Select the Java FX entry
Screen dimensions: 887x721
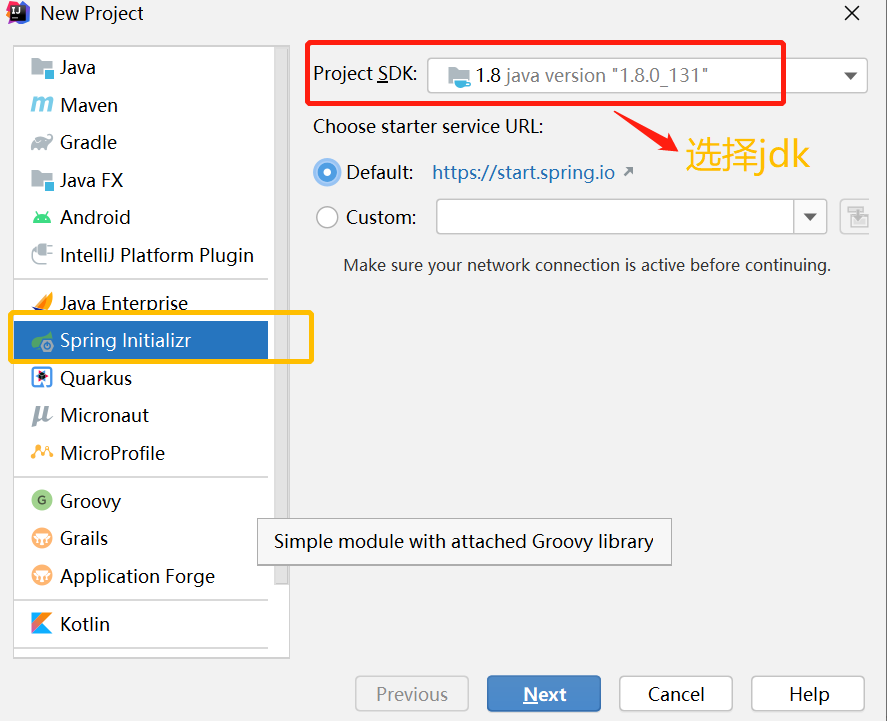(141, 180)
